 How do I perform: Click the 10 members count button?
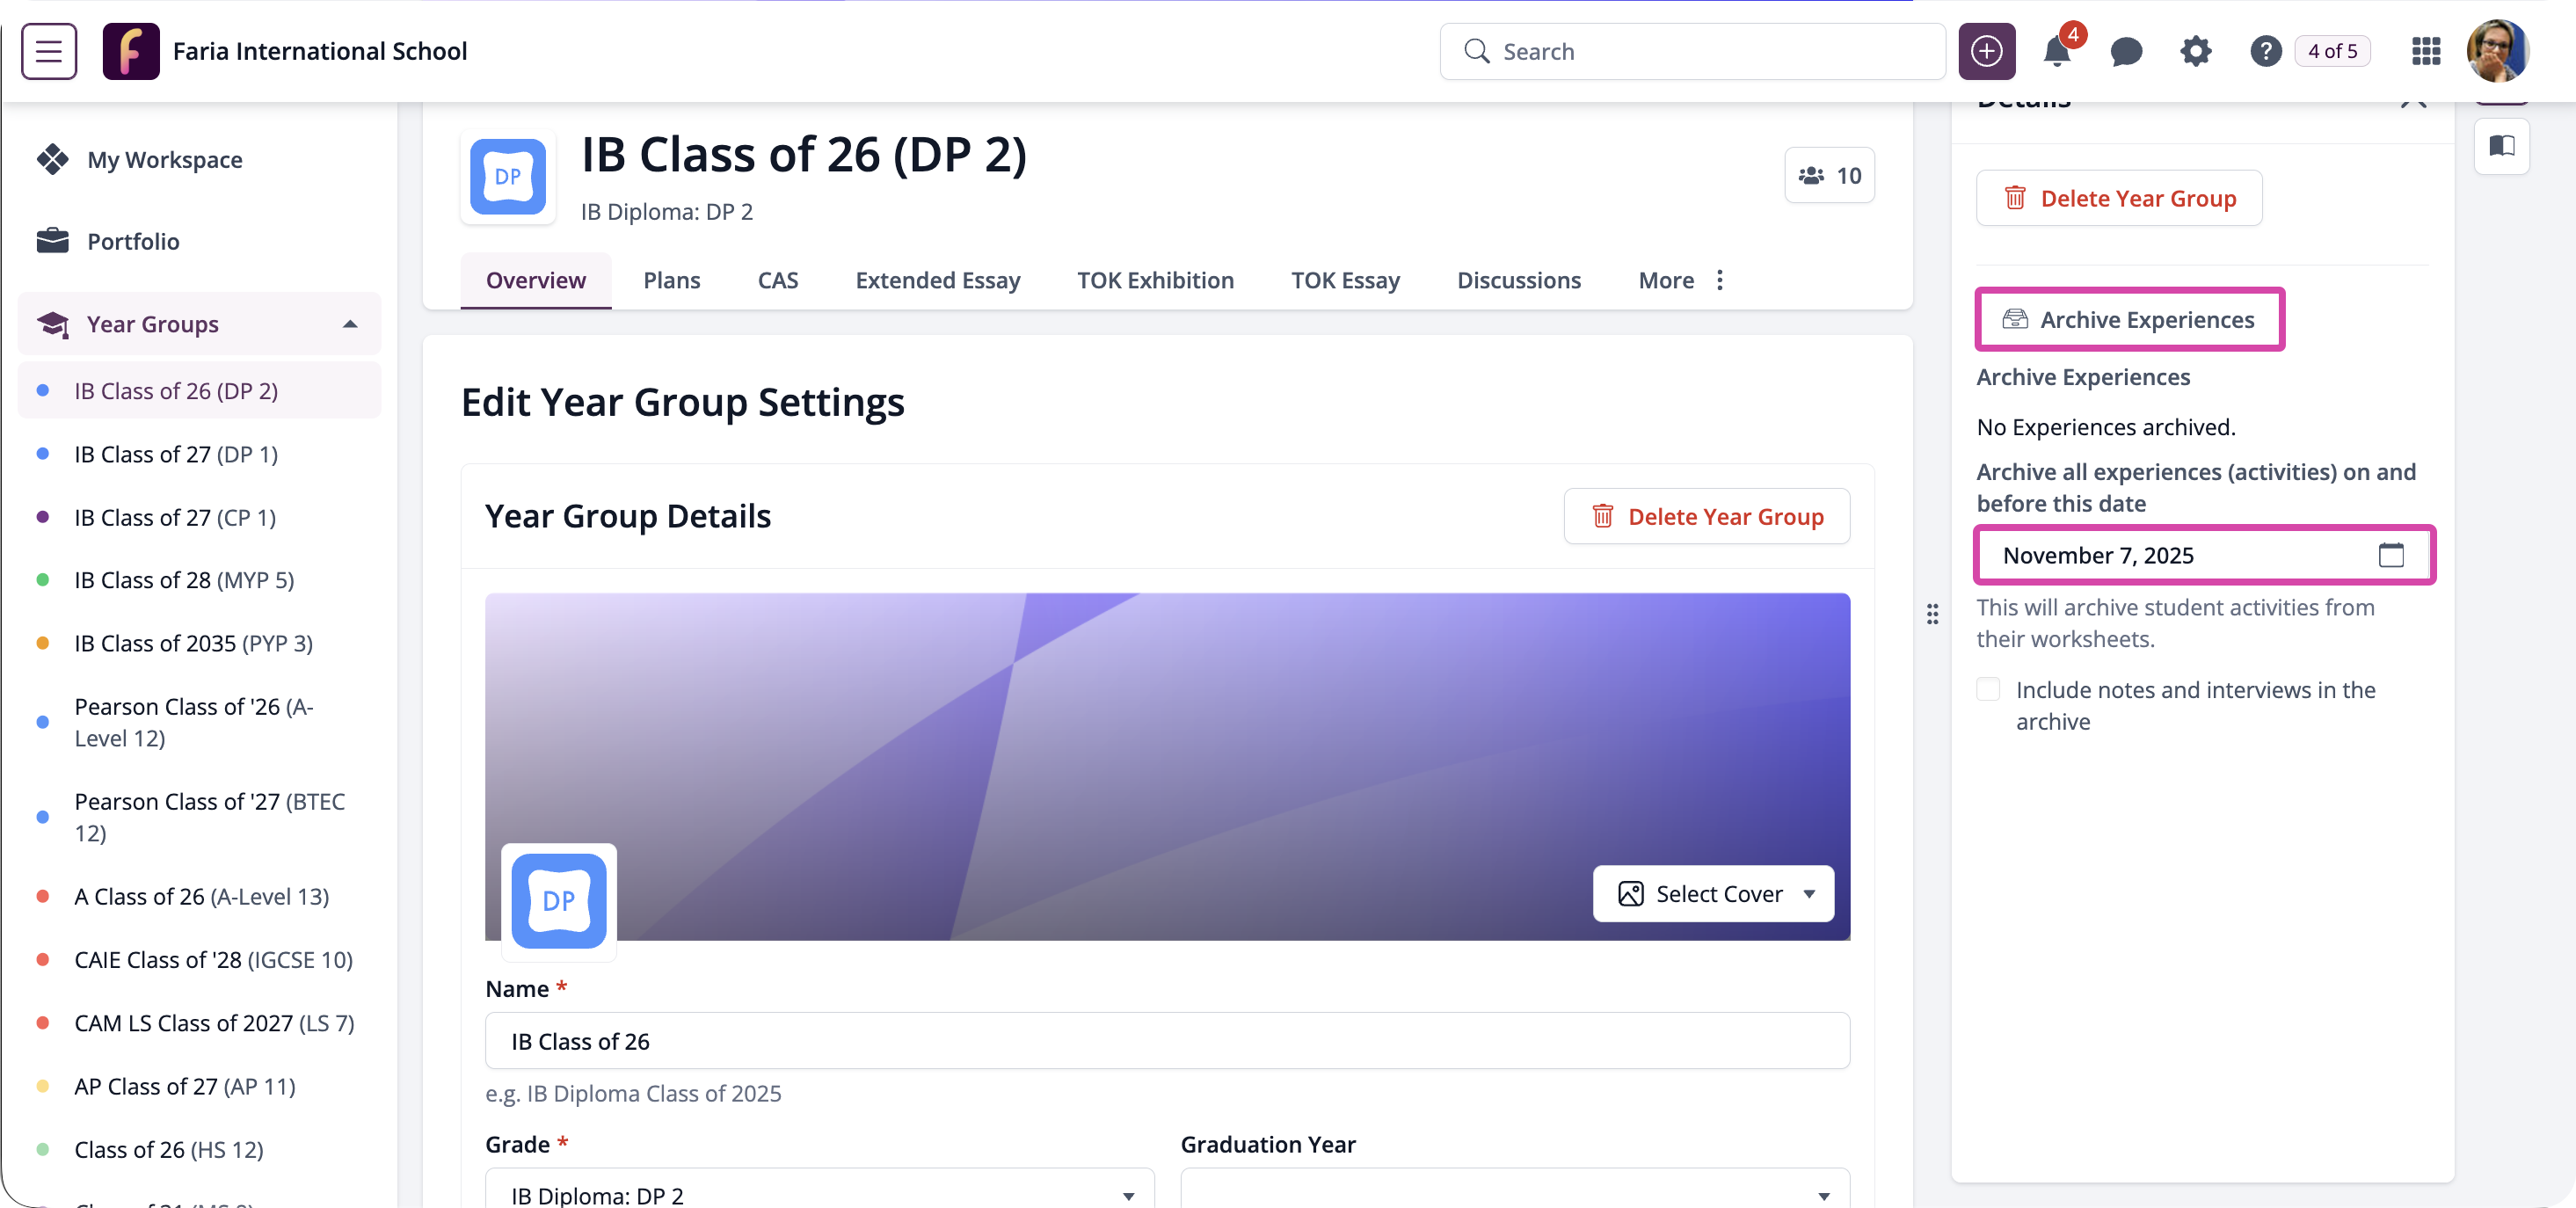click(1829, 176)
